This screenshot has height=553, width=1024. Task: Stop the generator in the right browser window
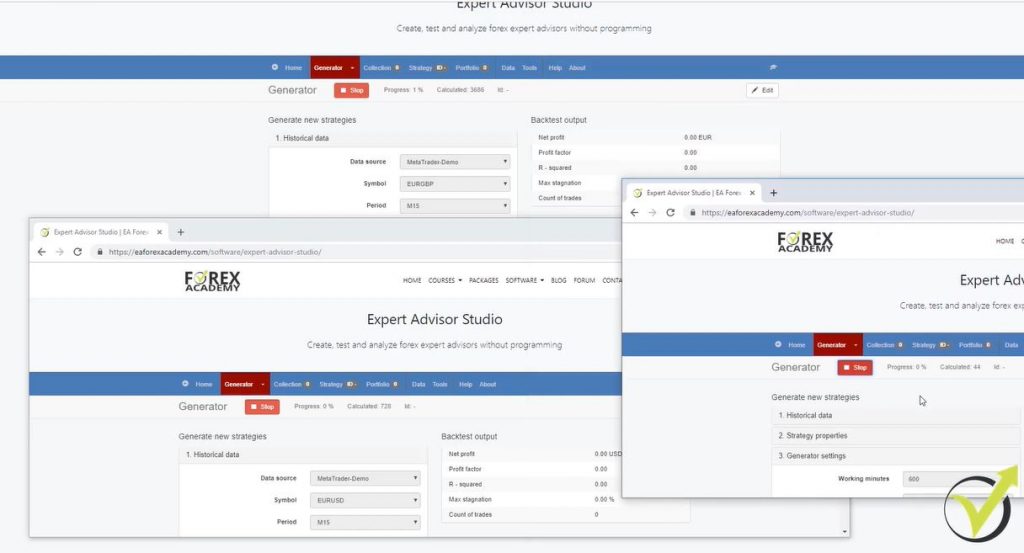(x=855, y=368)
